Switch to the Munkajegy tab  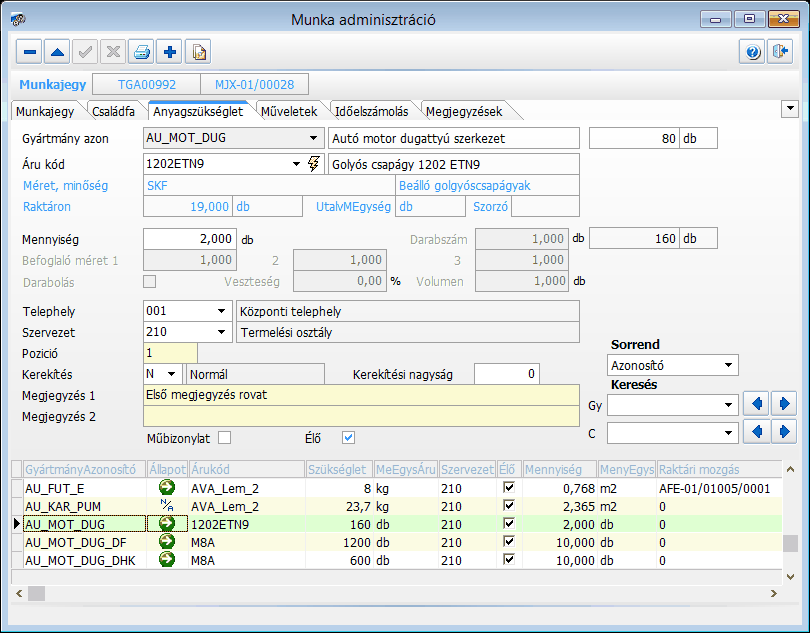[44, 111]
